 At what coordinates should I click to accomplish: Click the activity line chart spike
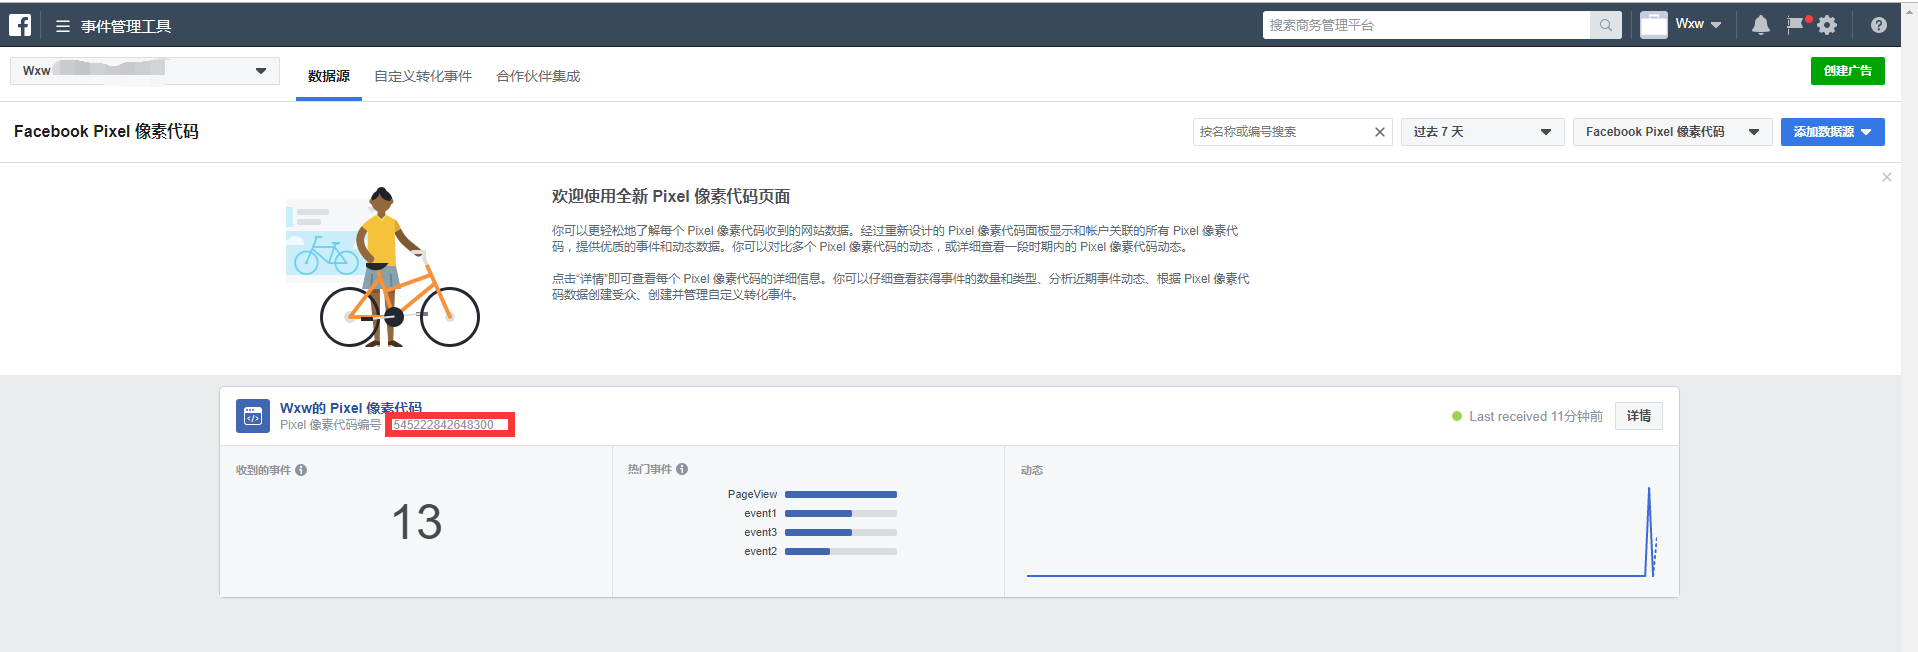click(x=1649, y=530)
